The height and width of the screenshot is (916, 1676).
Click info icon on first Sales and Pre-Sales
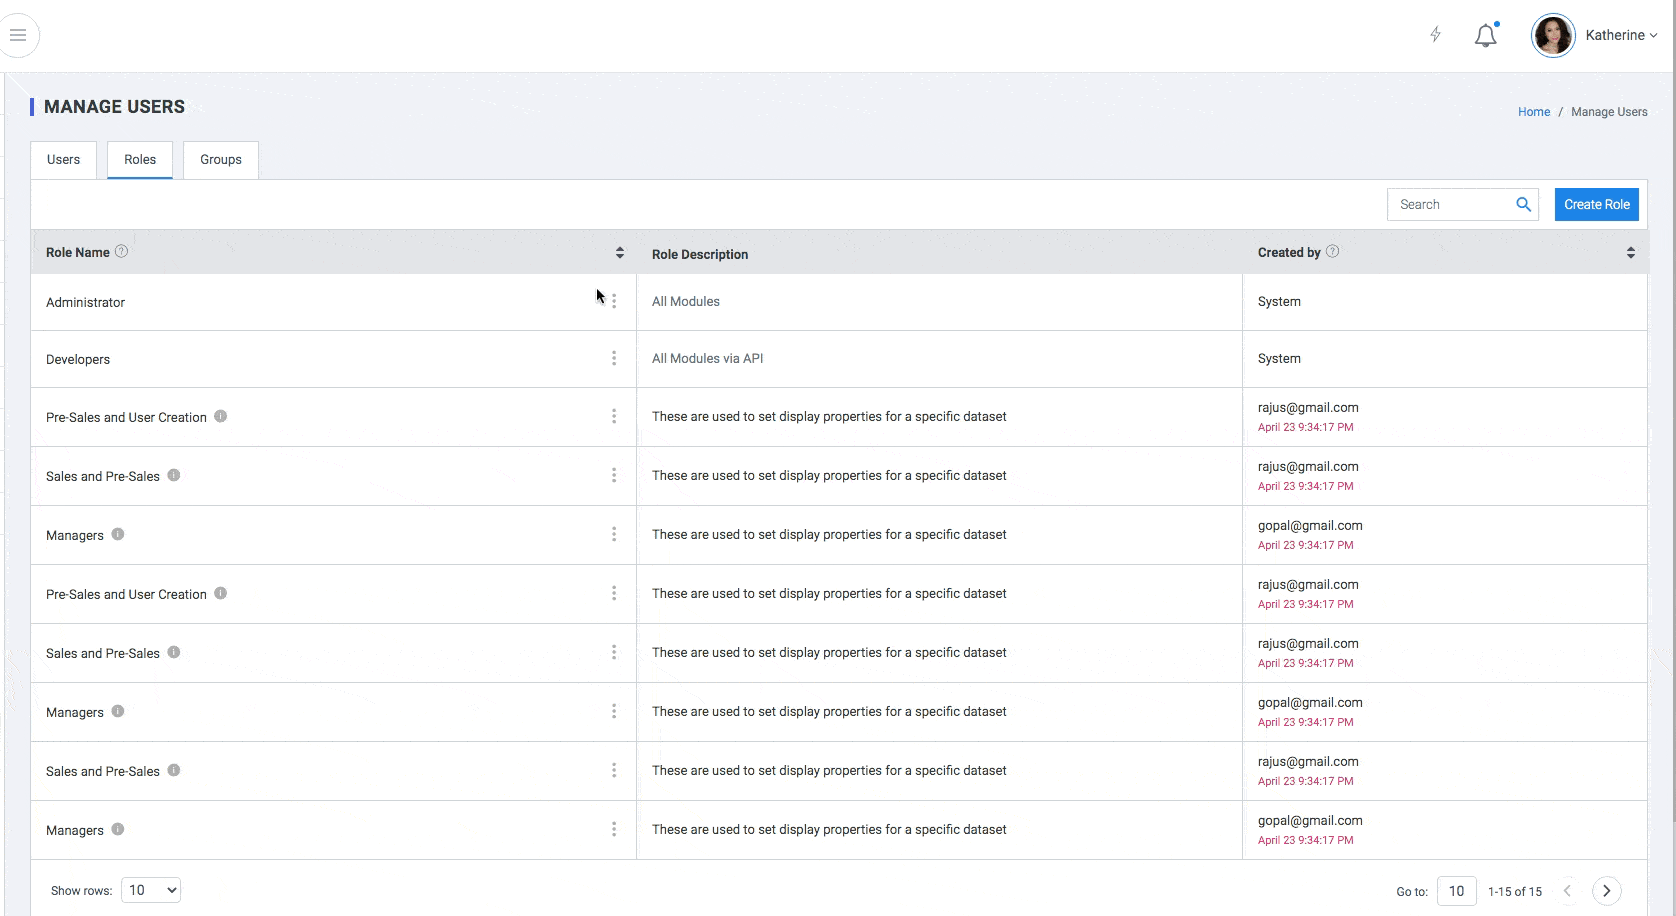click(174, 475)
